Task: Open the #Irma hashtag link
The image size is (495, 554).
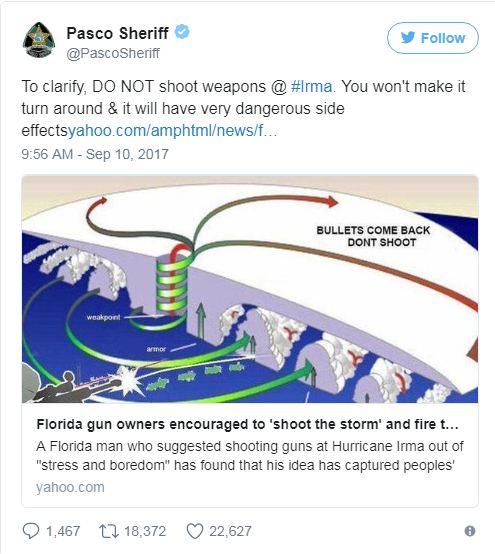Action: [x=311, y=87]
